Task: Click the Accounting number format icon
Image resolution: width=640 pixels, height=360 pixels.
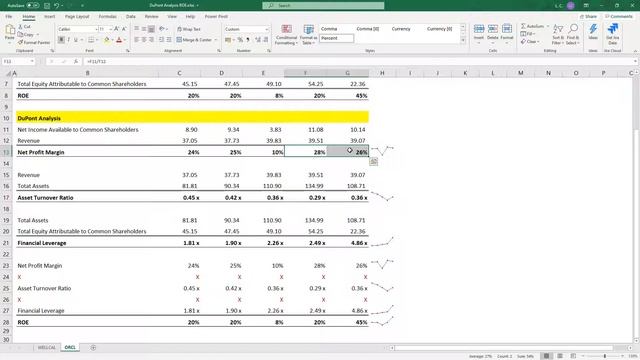Action: [228, 40]
